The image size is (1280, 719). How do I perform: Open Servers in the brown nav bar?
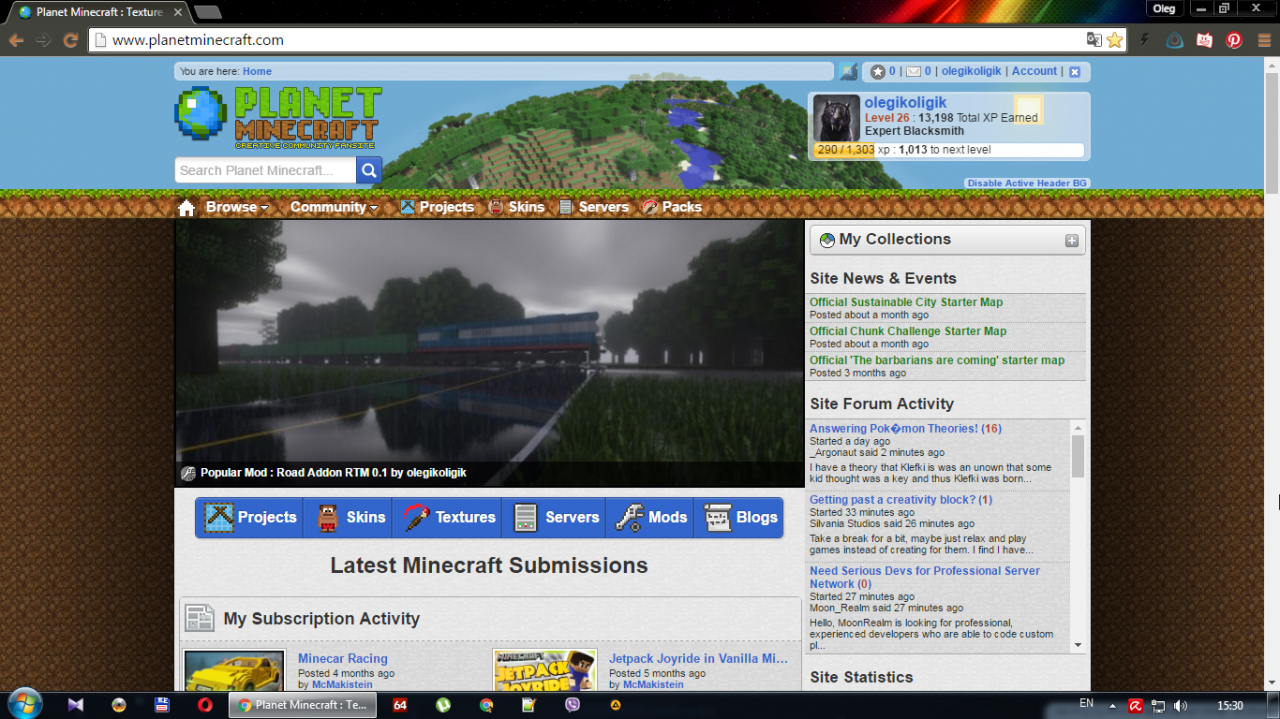594,207
